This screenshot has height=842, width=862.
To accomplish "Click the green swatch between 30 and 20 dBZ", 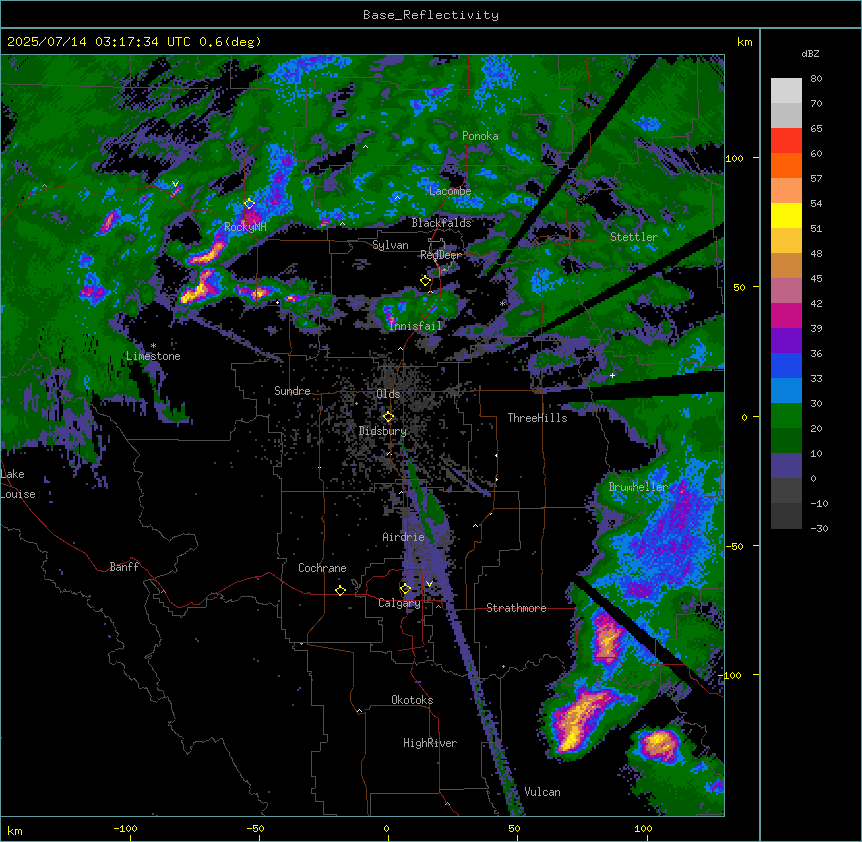I will coord(786,416).
